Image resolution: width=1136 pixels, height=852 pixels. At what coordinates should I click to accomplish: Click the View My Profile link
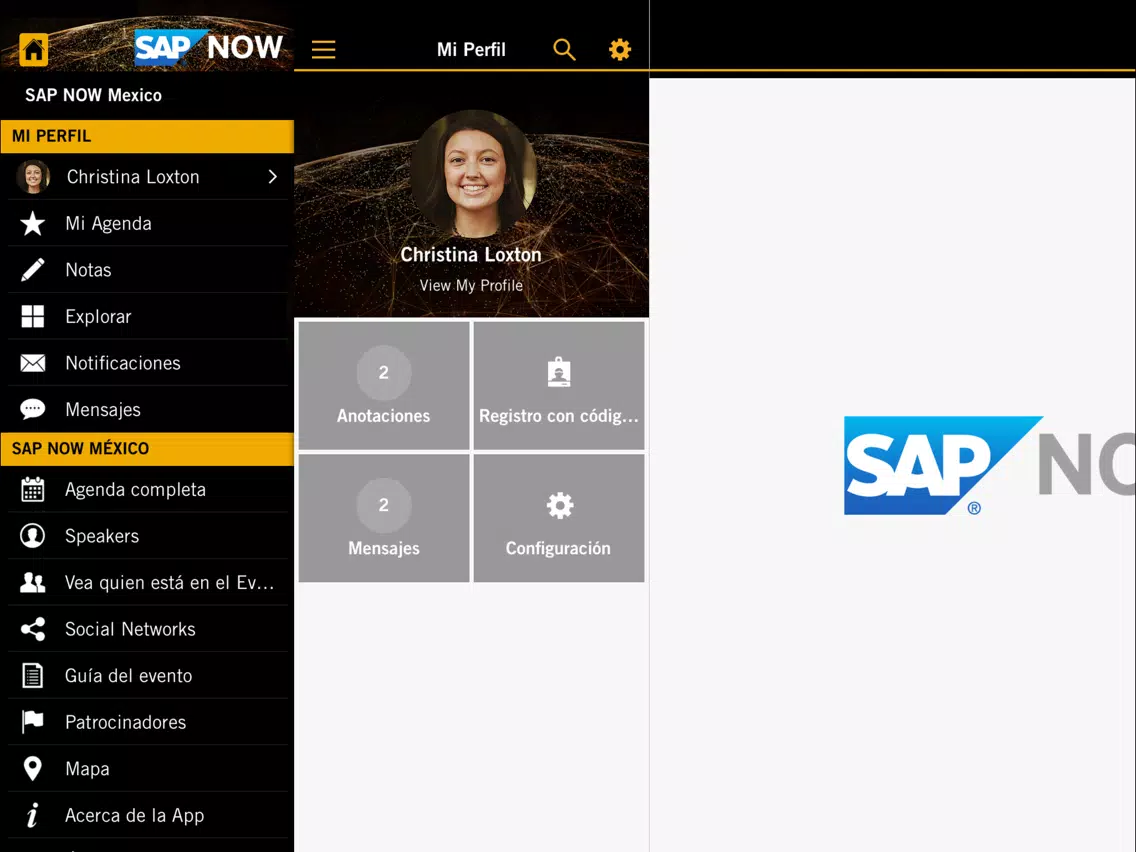471,285
